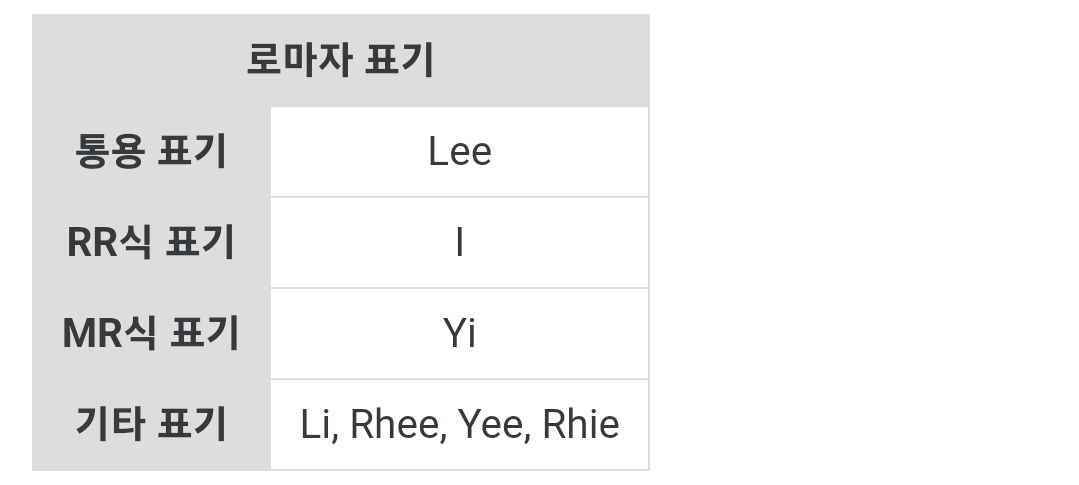Click the 로마자 표기 table header
The width and height of the screenshot is (1079, 485).
340,60
